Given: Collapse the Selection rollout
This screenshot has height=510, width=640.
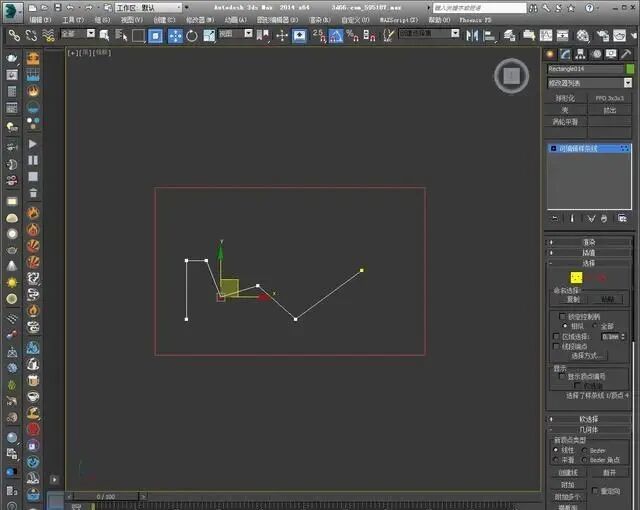Looking at the screenshot, I should tap(588, 264).
